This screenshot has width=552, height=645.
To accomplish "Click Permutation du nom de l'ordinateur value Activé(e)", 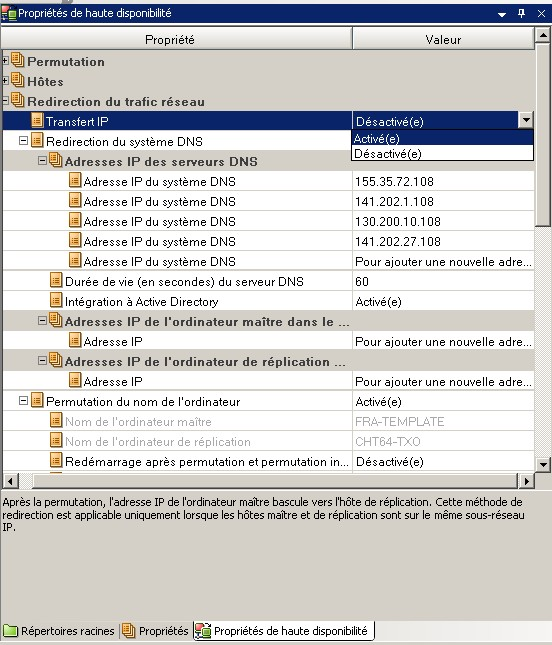I will click(443, 401).
